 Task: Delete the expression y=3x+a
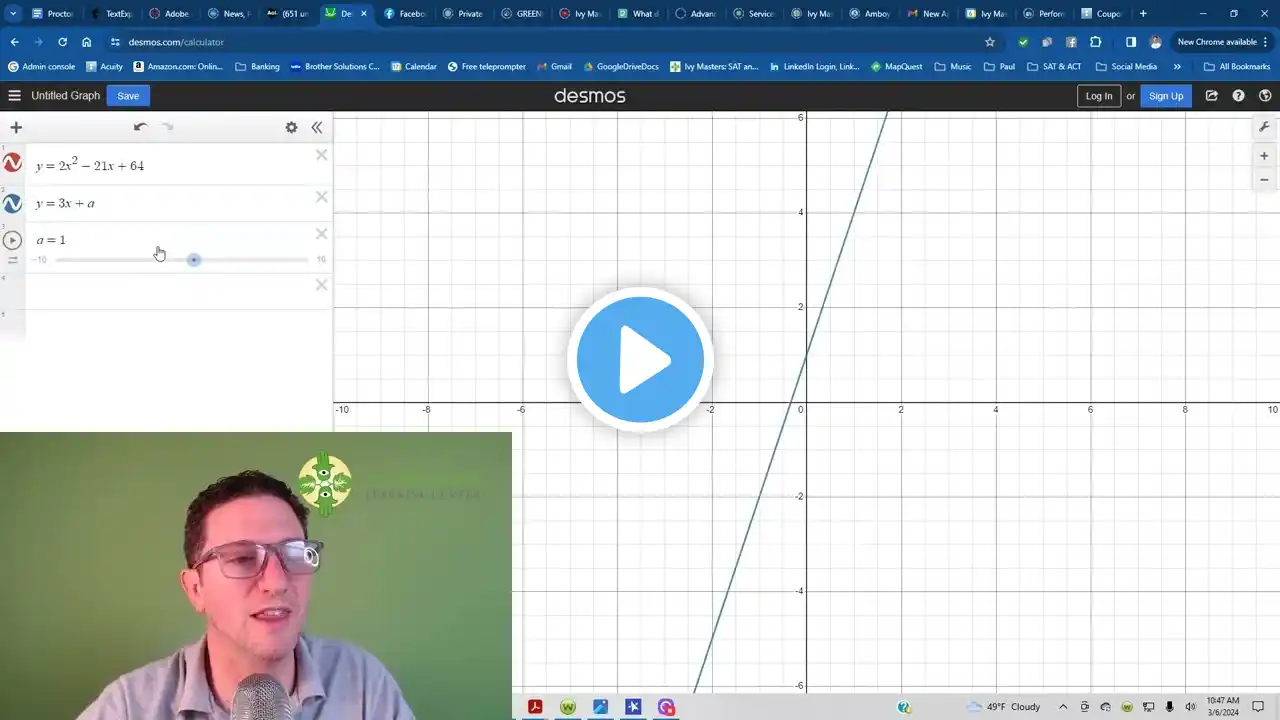(x=321, y=197)
